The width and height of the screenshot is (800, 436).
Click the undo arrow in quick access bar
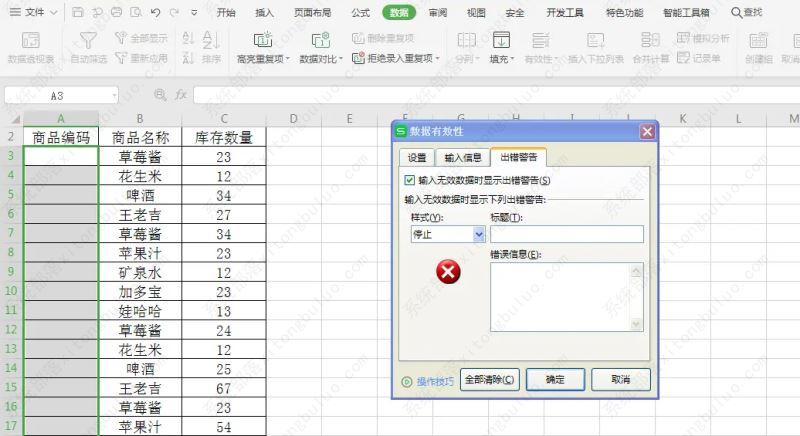156,13
